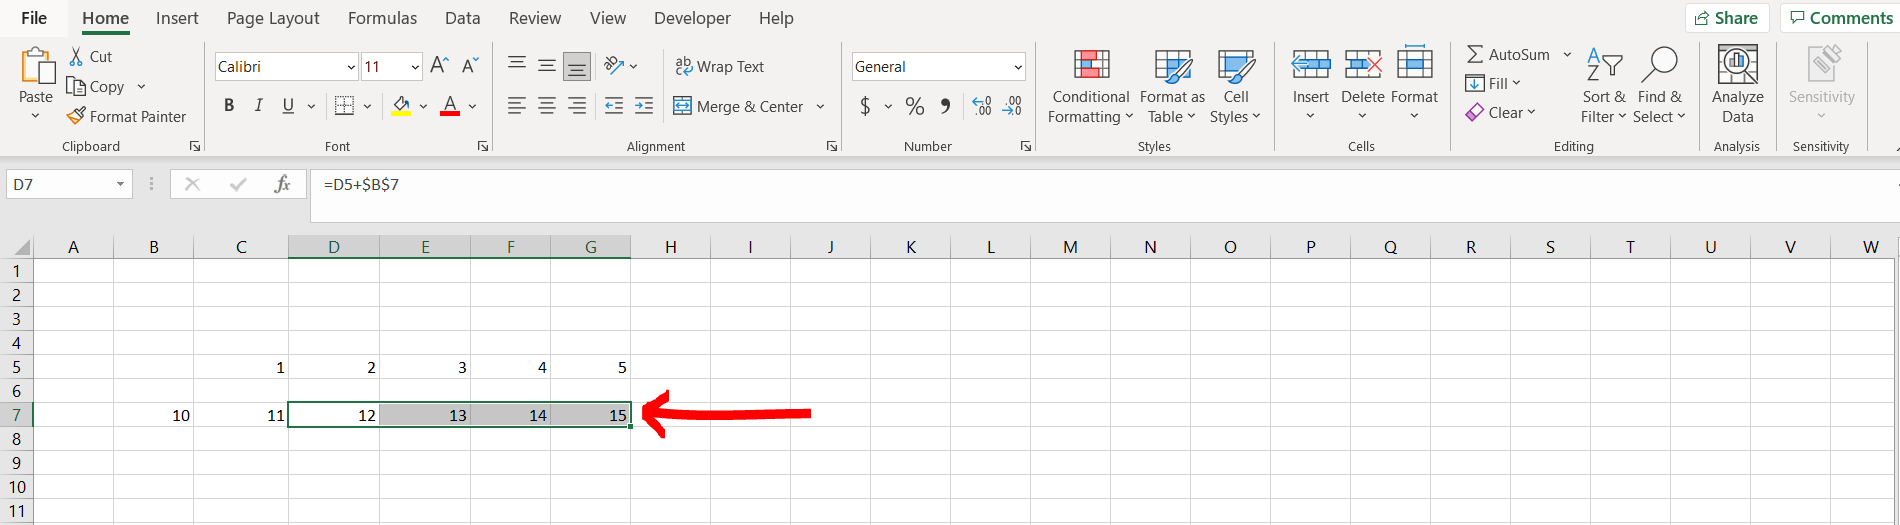Switch to Page Layout tab
1900x525 pixels.
tap(273, 18)
